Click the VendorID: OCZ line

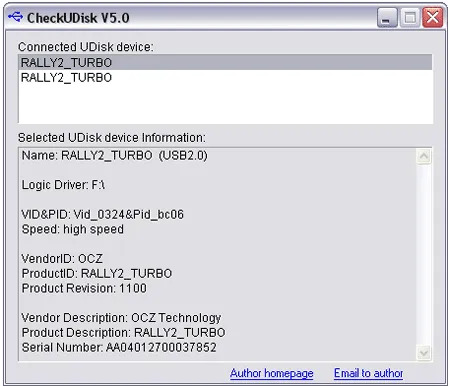pos(62,259)
